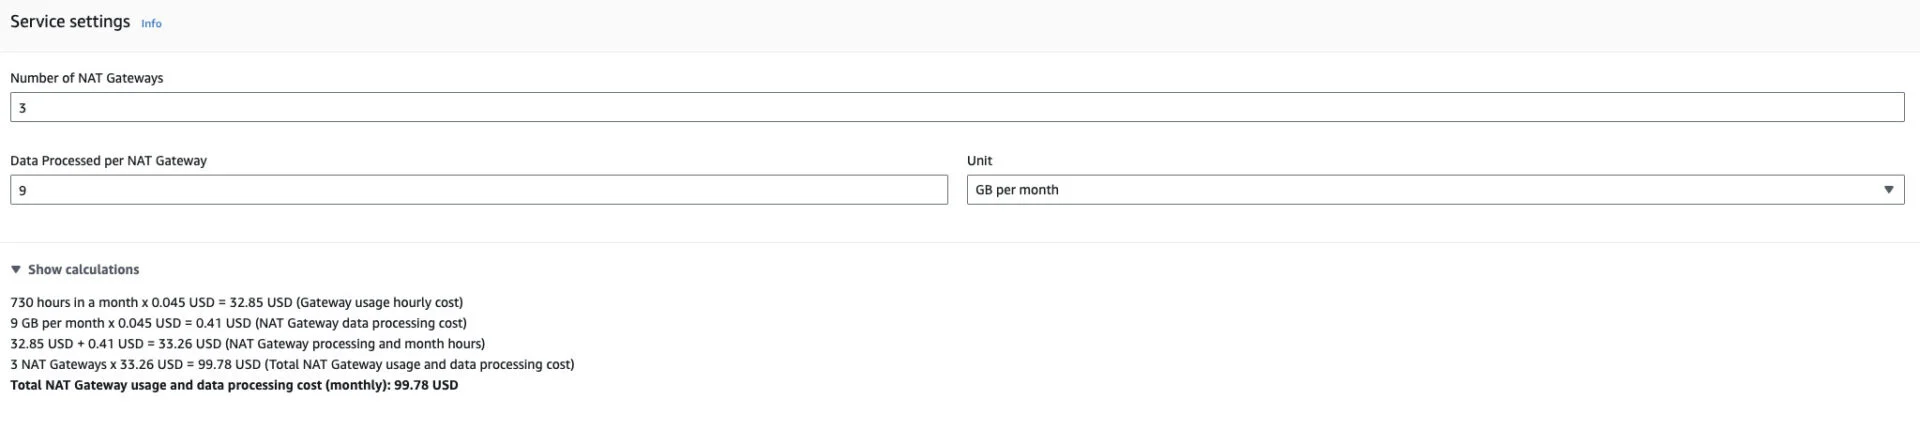Screen dimensions: 1920x430
Task: Click the Show calculations label text
Action: 83,269
